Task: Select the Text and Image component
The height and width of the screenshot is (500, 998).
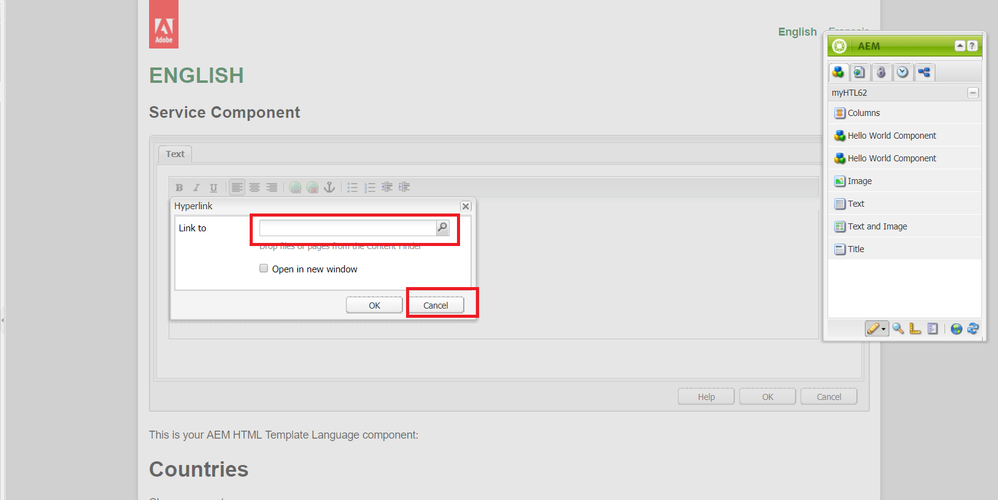Action: [877, 227]
